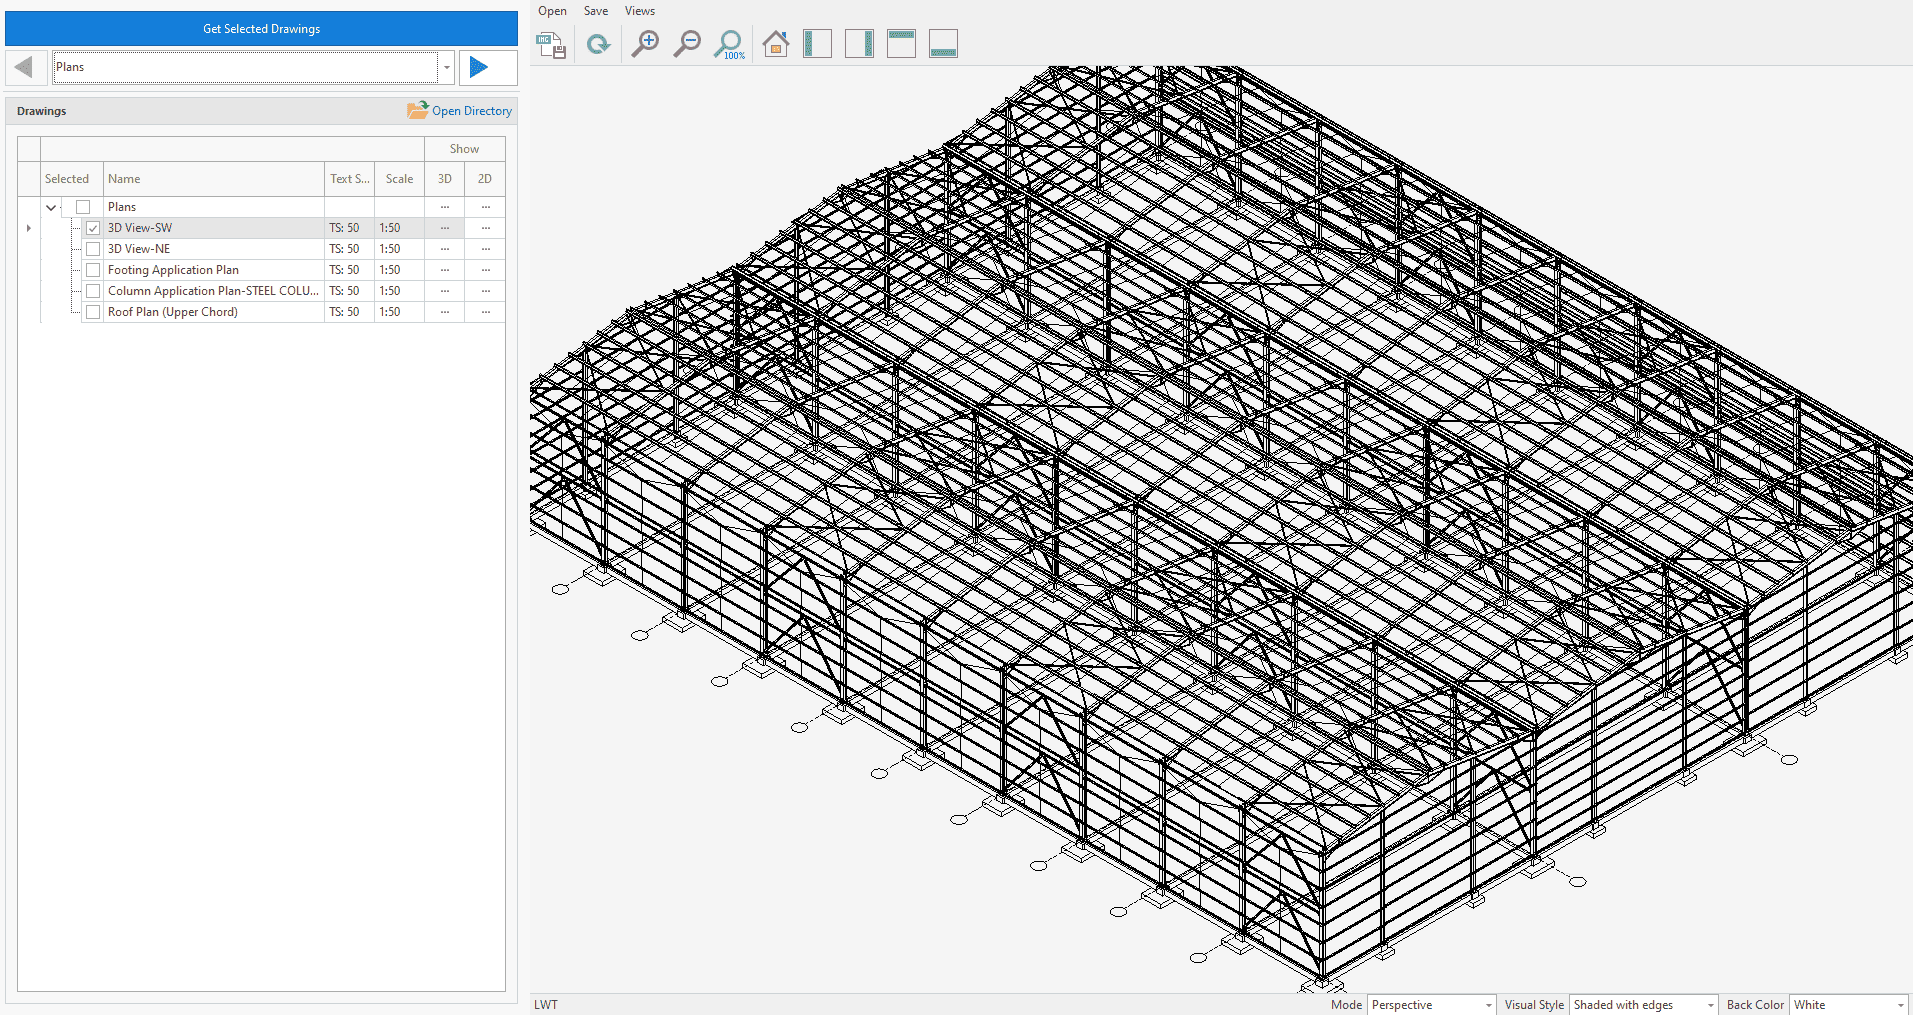The image size is (1913, 1015).
Task: Open the Save menu
Action: tap(596, 11)
